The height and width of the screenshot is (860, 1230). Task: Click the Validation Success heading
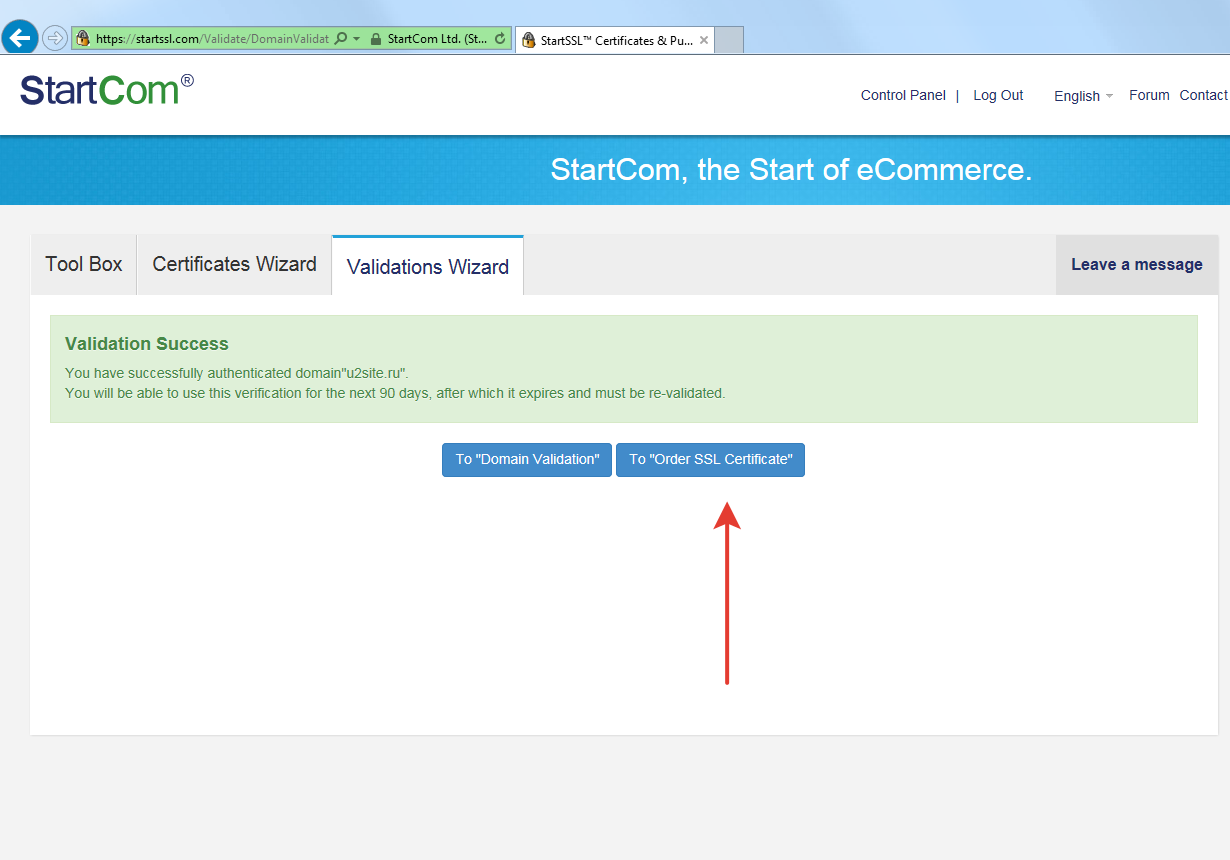pos(147,344)
